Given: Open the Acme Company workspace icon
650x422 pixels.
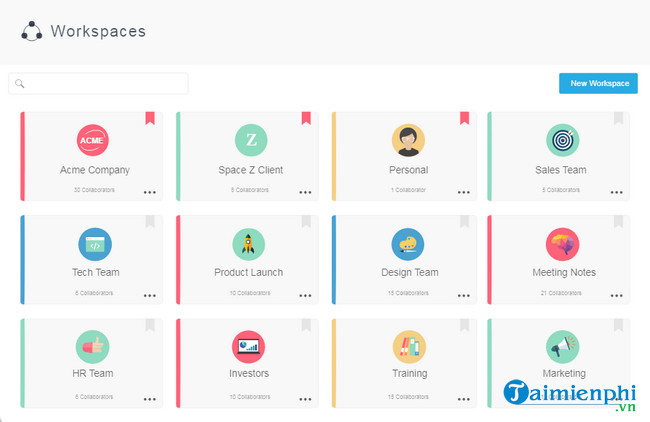Looking at the screenshot, I should (x=94, y=140).
